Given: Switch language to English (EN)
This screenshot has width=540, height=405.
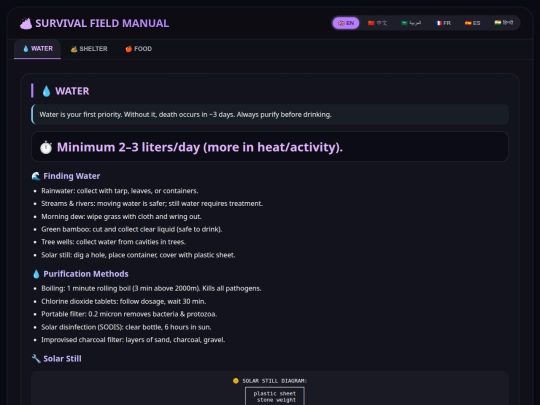Looking at the screenshot, I should click(346, 23).
